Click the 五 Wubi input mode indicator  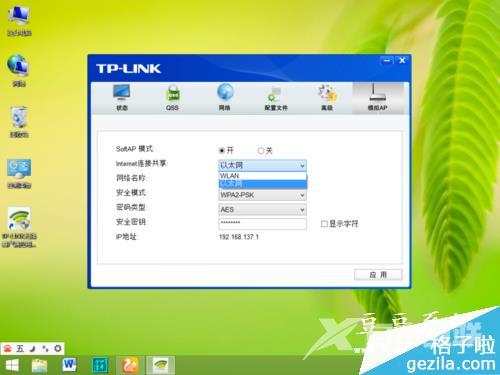click(x=20, y=349)
